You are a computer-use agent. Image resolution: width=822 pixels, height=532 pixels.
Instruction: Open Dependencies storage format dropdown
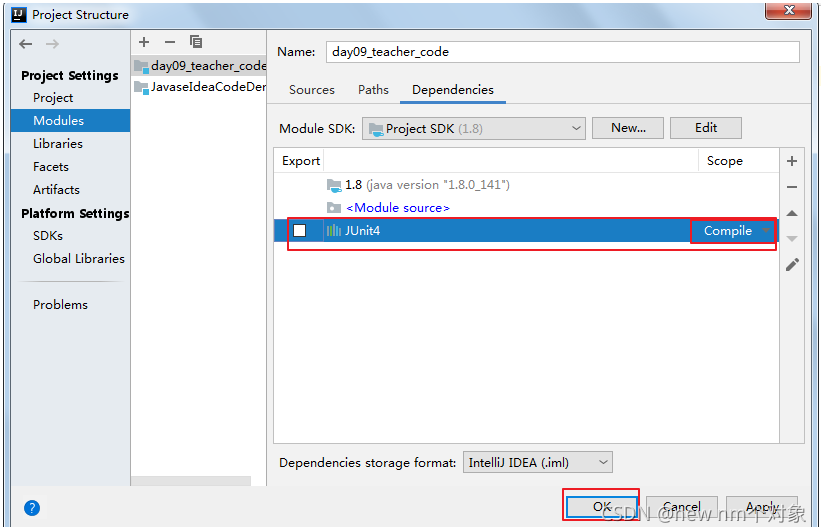point(537,462)
